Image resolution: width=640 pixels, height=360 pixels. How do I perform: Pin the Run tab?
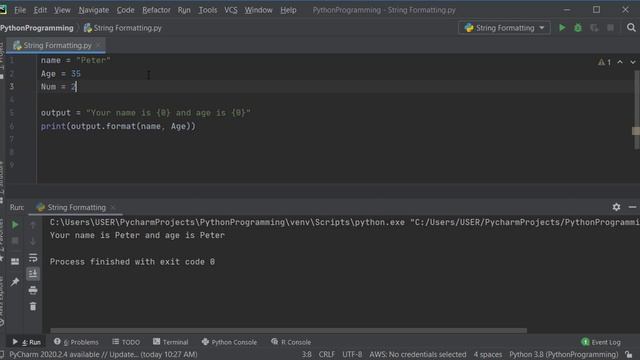point(15,282)
